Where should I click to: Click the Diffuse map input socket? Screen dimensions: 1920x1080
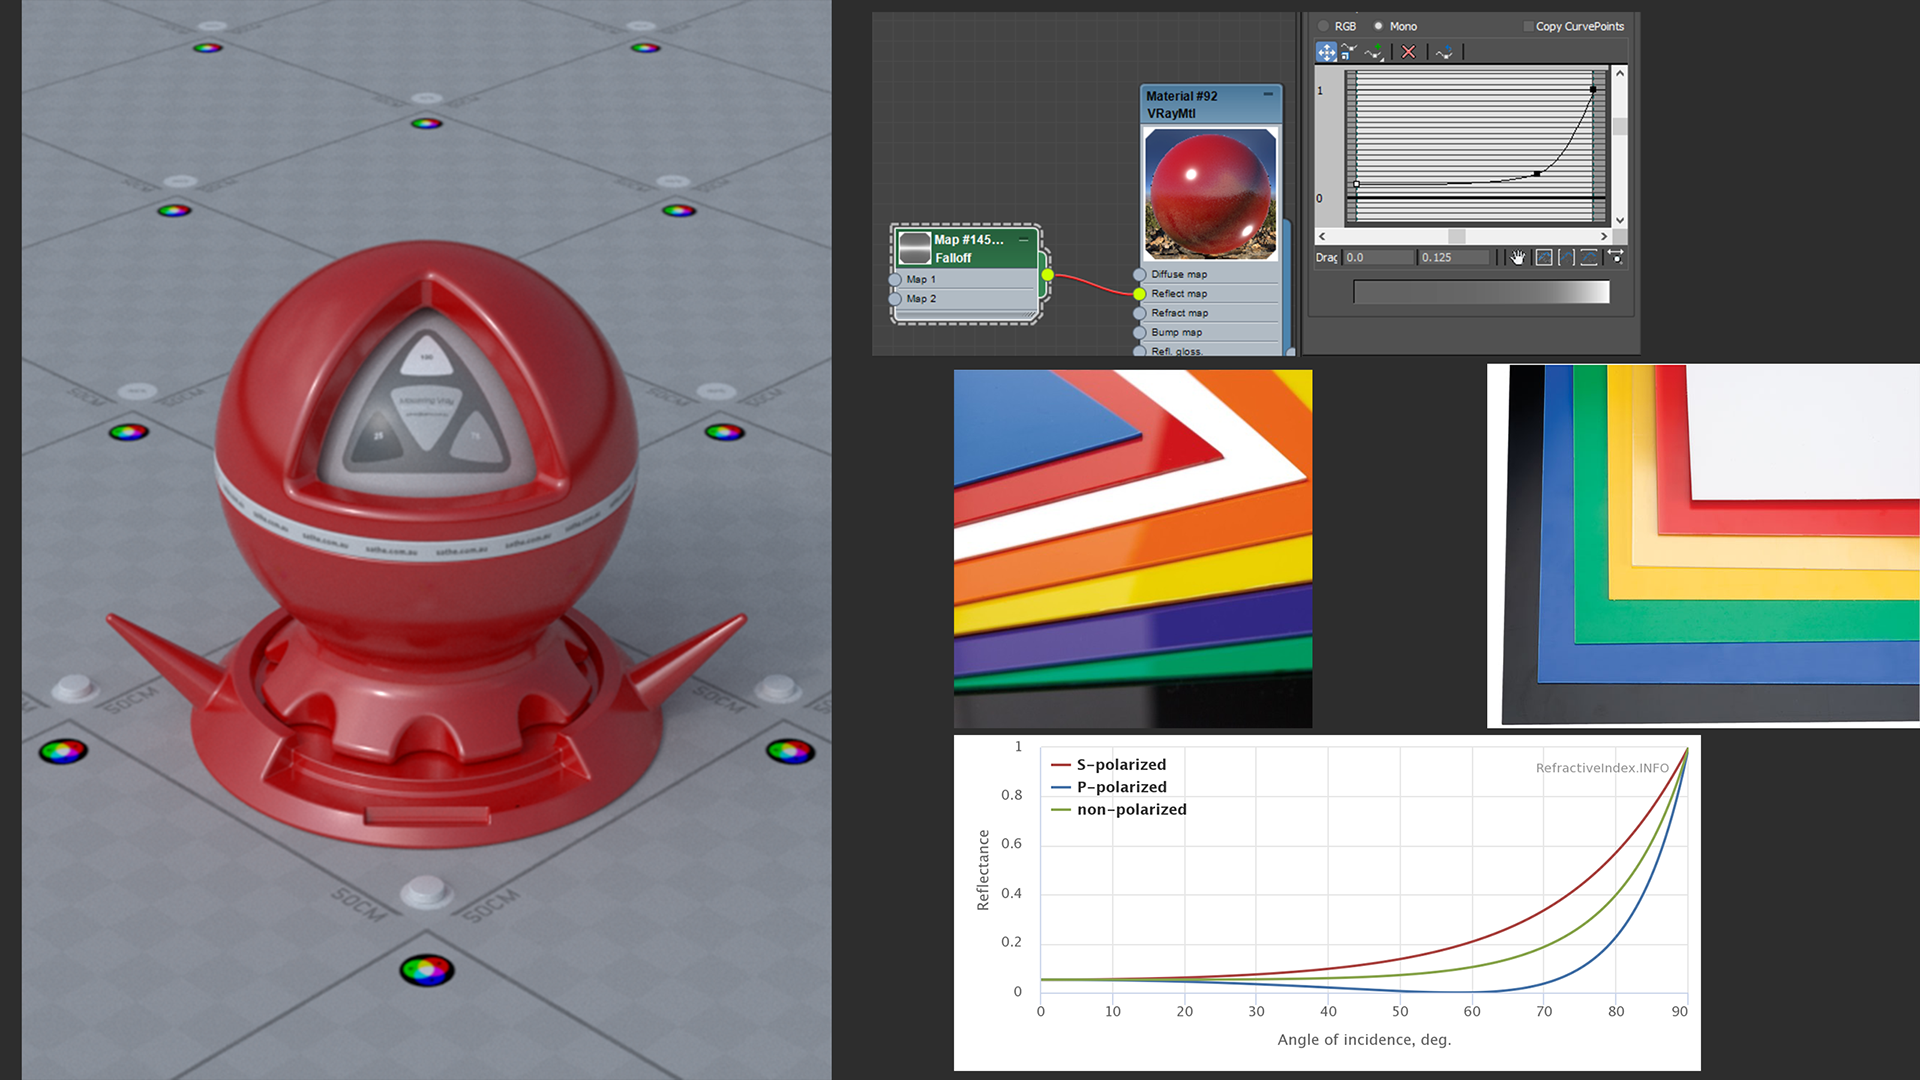pyautogui.click(x=1139, y=275)
